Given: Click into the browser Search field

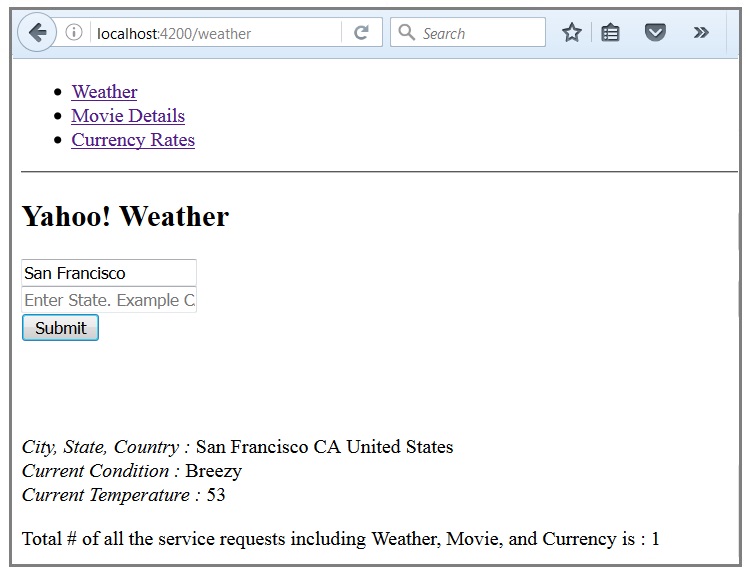Looking at the screenshot, I should point(468,33).
